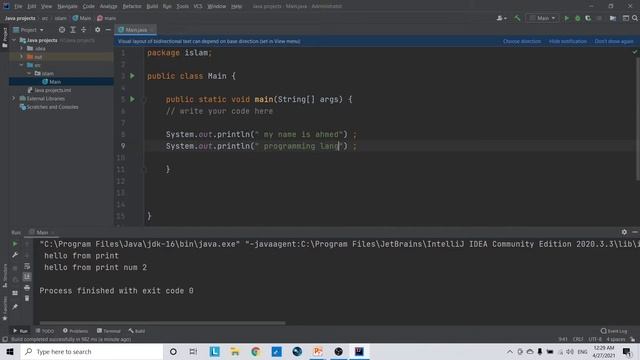Toggle the Structure side tool window stripe
This screenshot has height=360, width=640.
(x=4, y=276)
